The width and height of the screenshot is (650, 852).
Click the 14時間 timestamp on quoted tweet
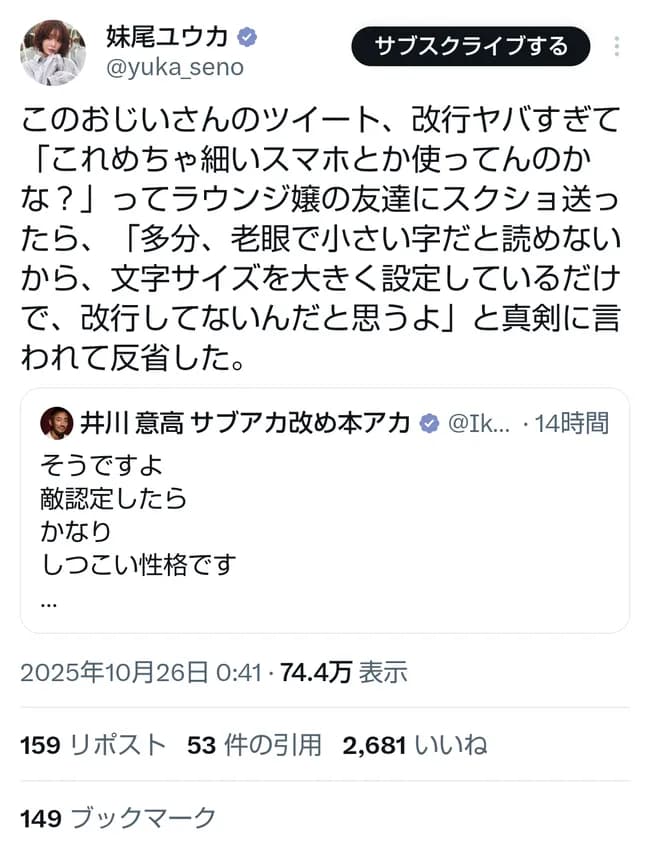(x=570, y=423)
